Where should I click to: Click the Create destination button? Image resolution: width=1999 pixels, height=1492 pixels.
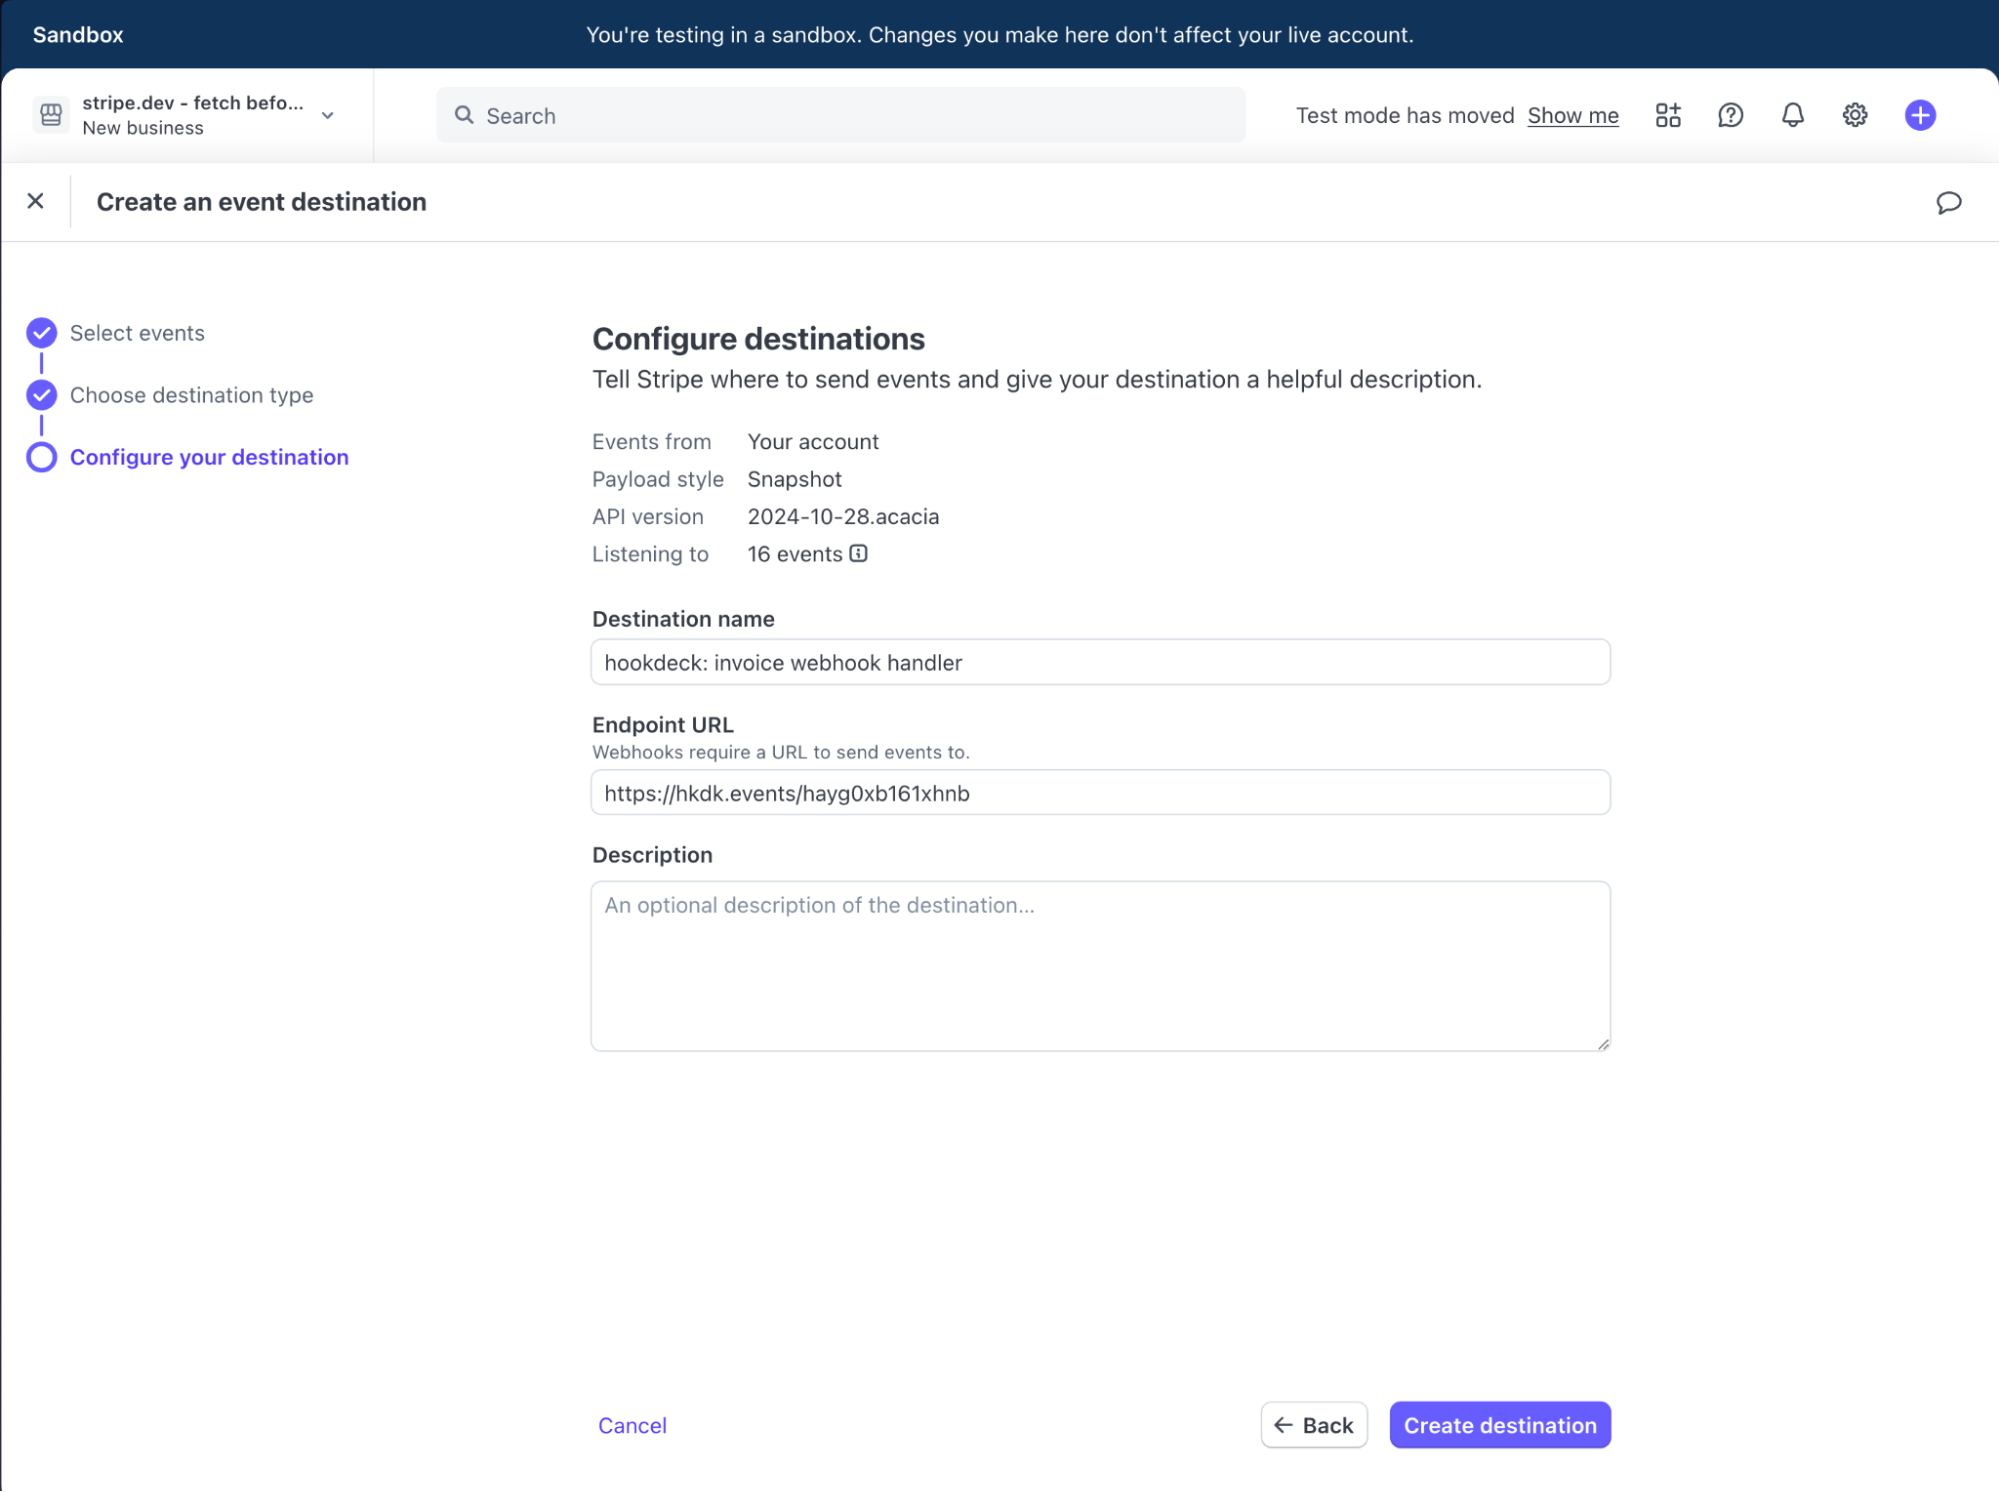click(1499, 1425)
